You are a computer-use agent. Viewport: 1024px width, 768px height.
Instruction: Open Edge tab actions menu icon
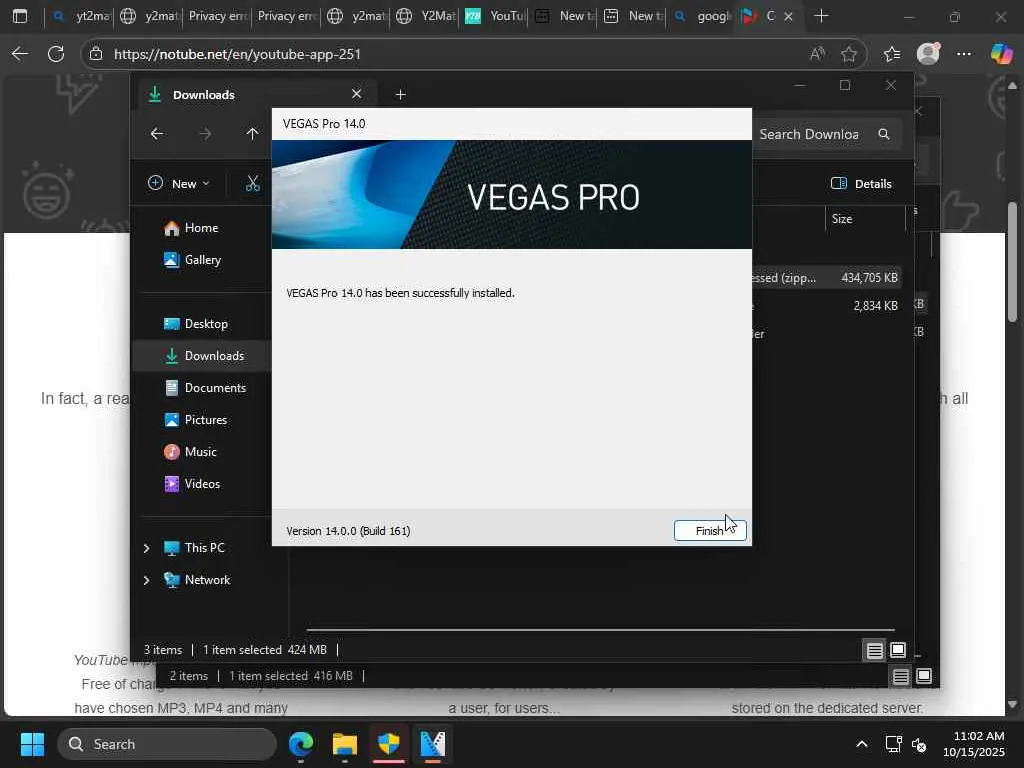pyautogui.click(x=20, y=16)
